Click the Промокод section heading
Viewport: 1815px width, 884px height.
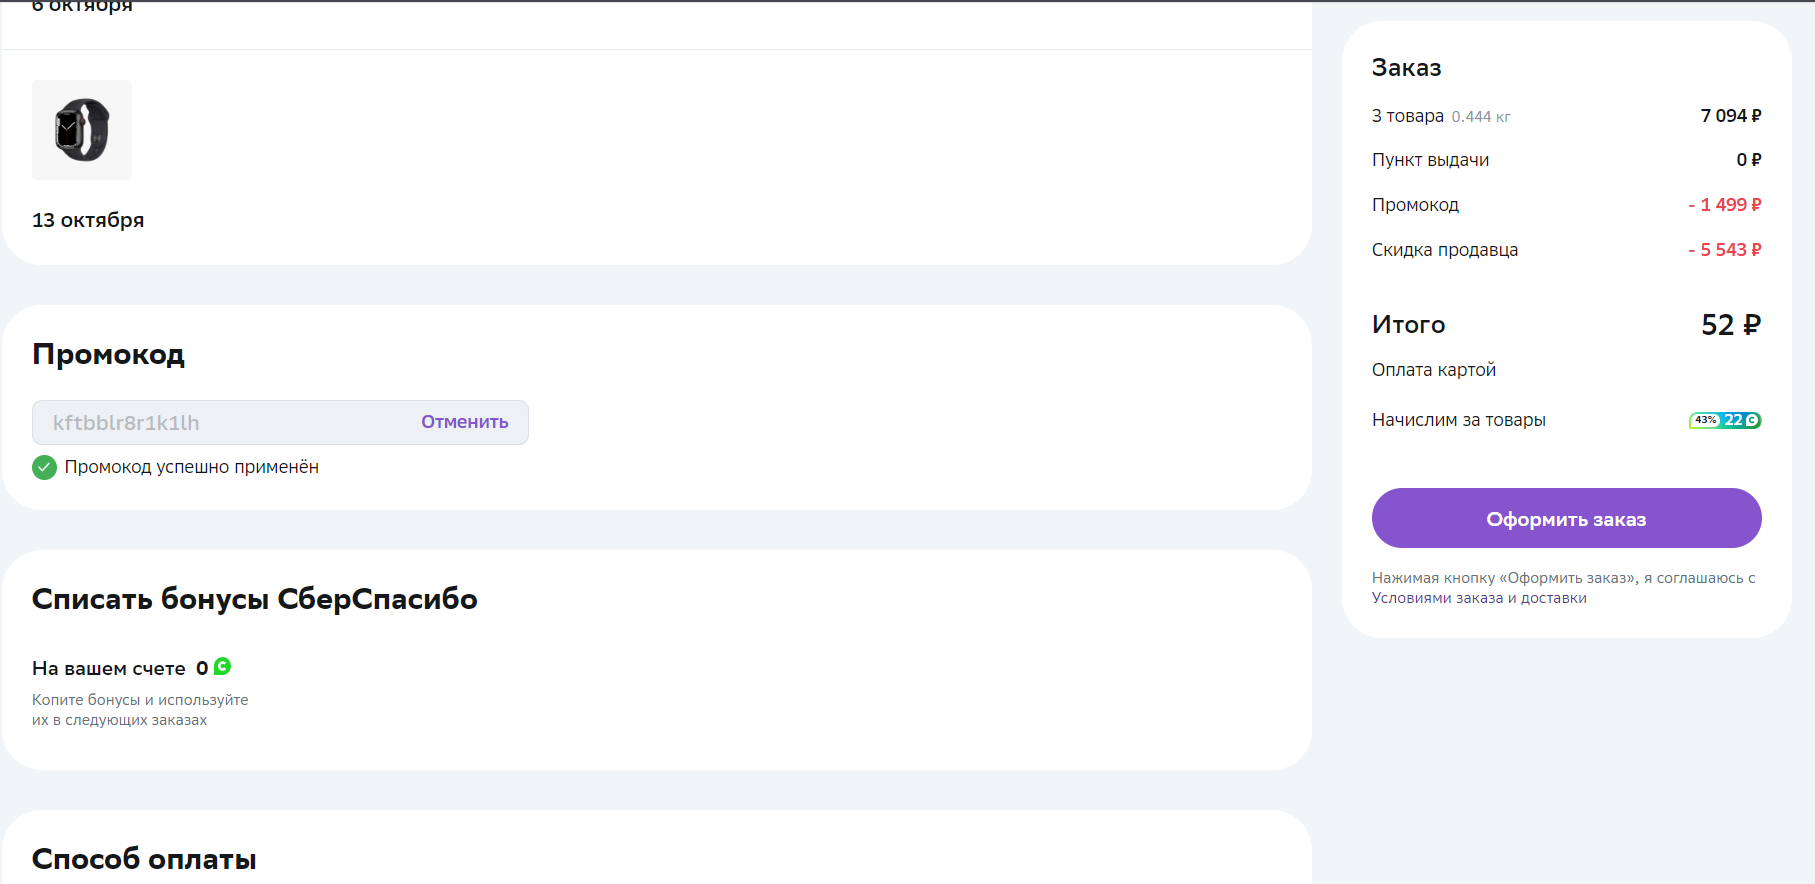coord(108,354)
